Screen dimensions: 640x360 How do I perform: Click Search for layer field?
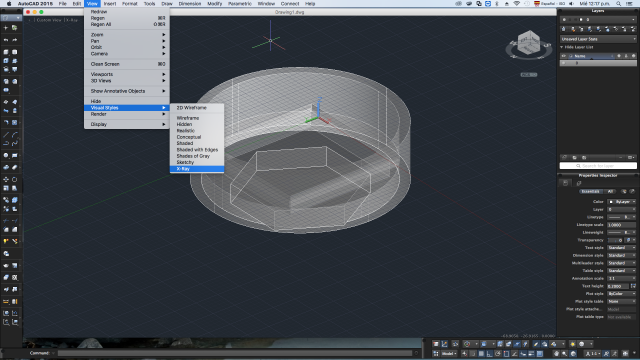(x=598, y=166)
